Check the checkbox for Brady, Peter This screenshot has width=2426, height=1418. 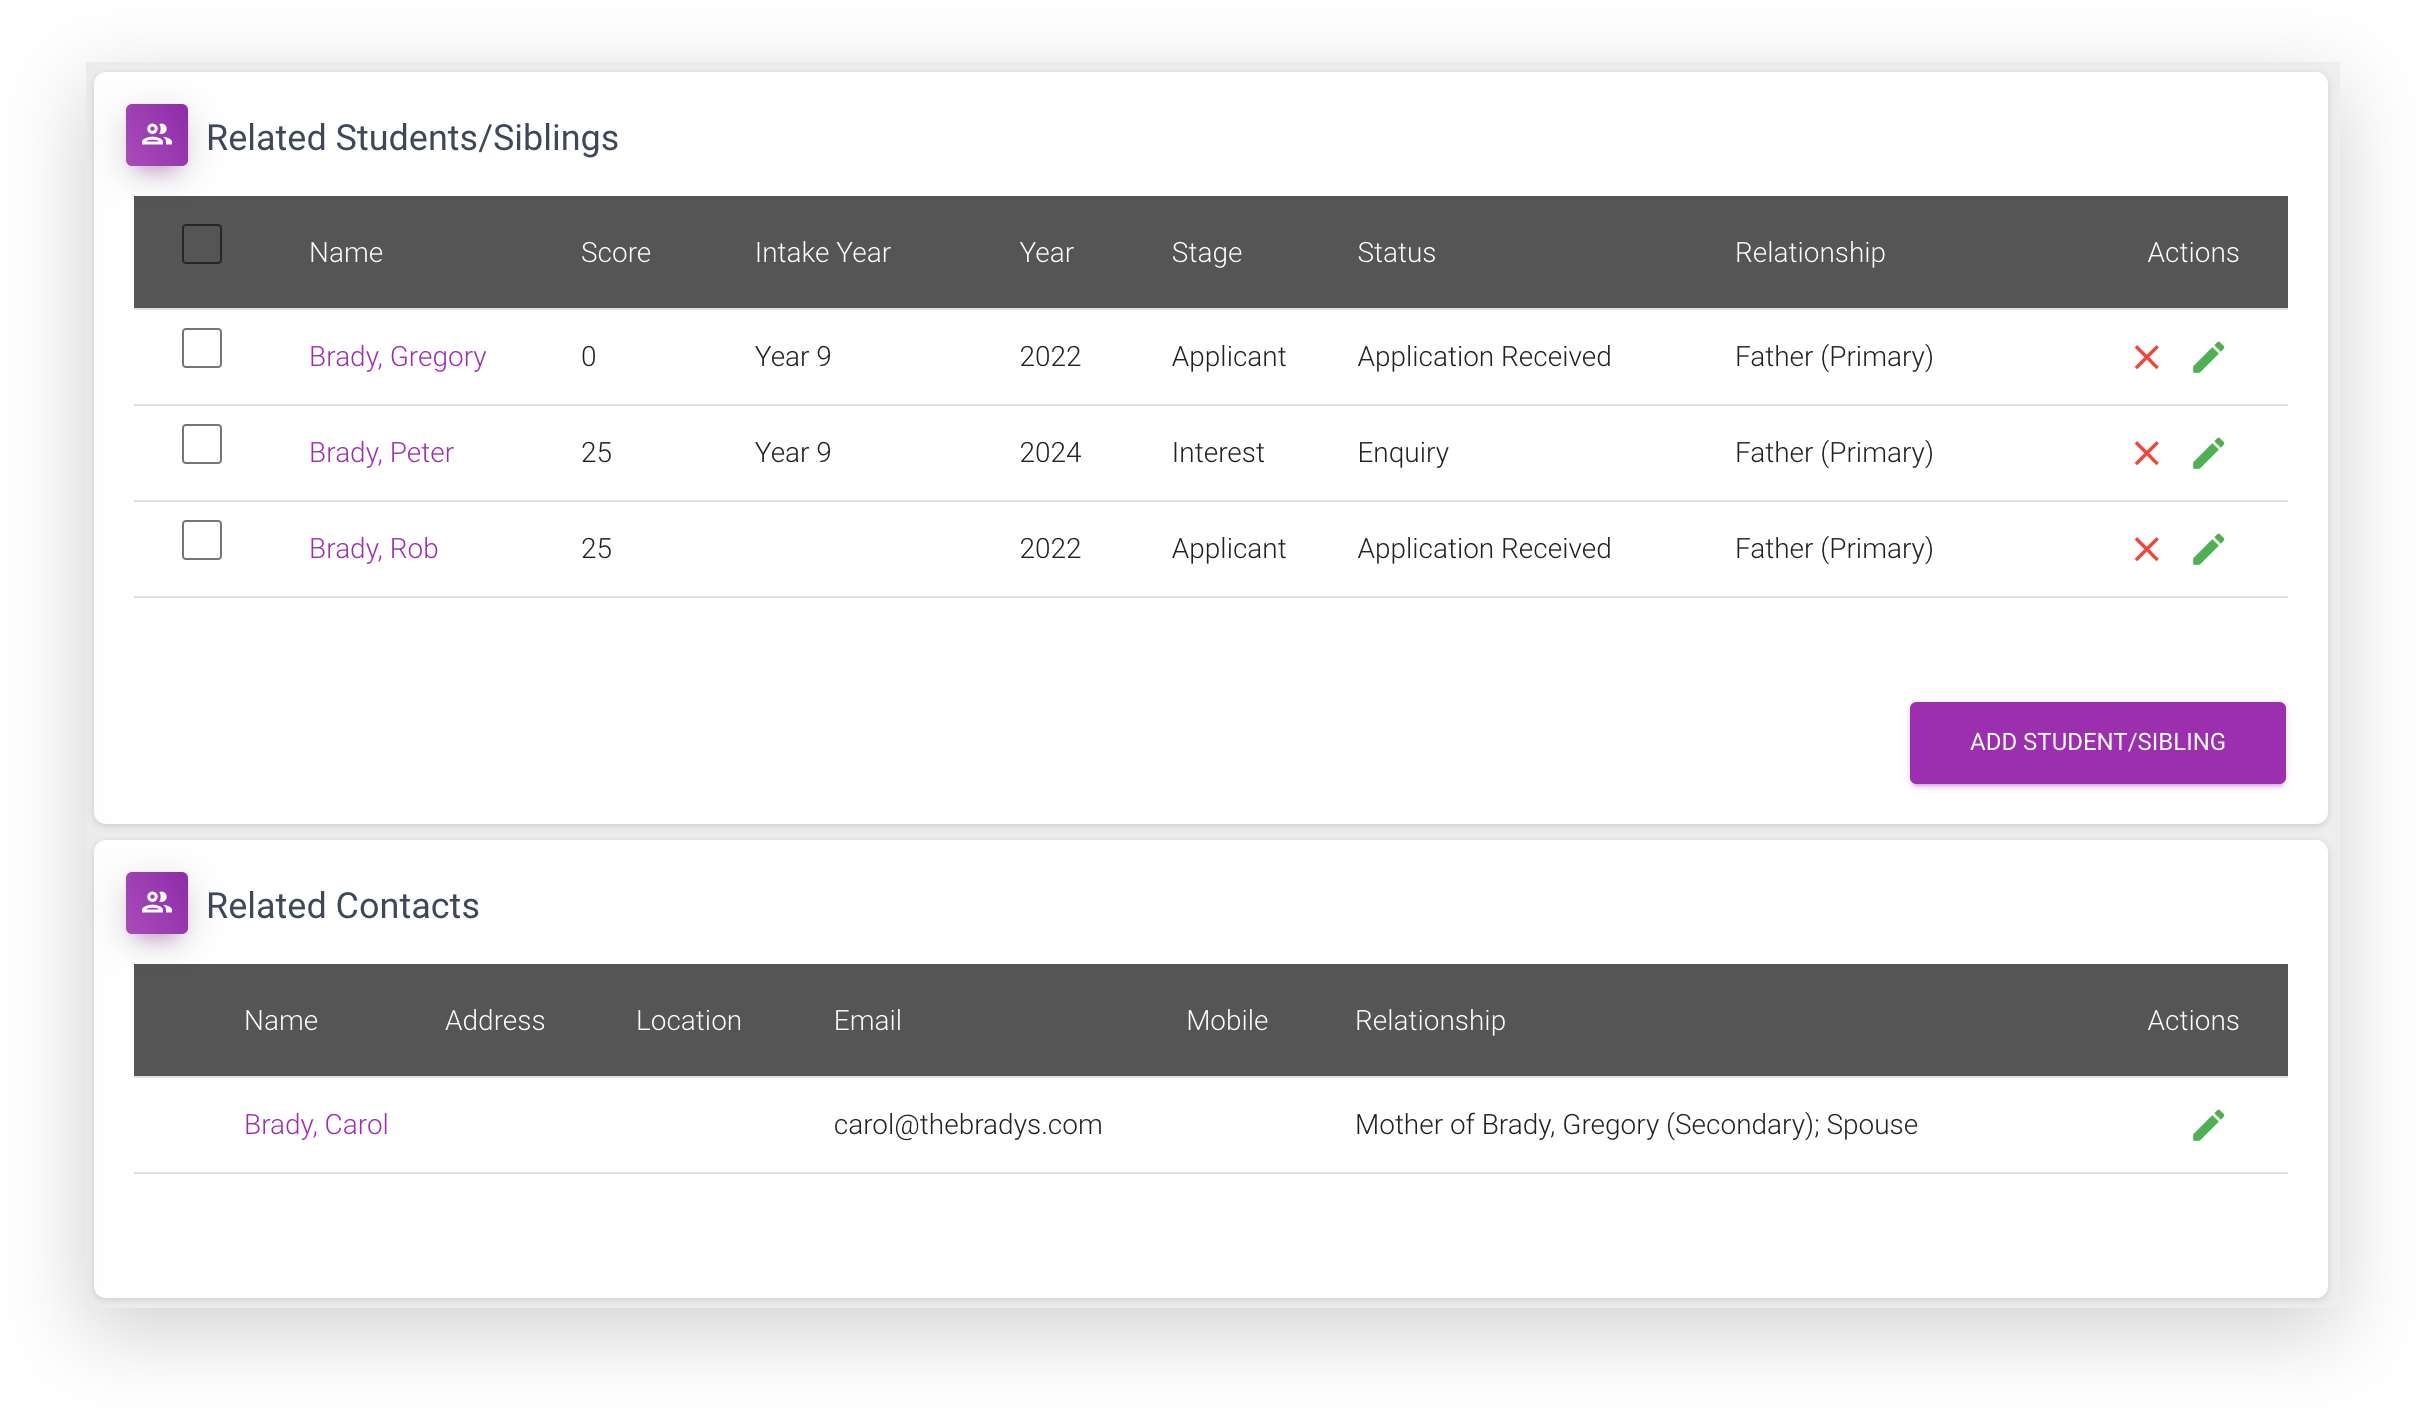pos(201,444)
